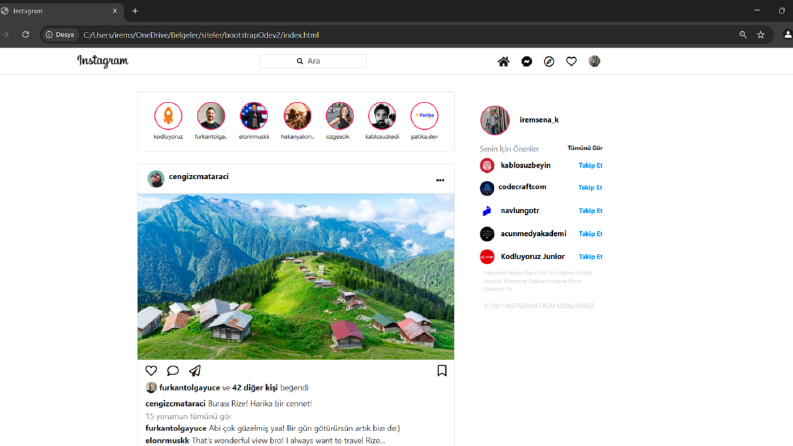
Task: Open cengizcmataraci username in post header
Action: click(x=199, y=176)
